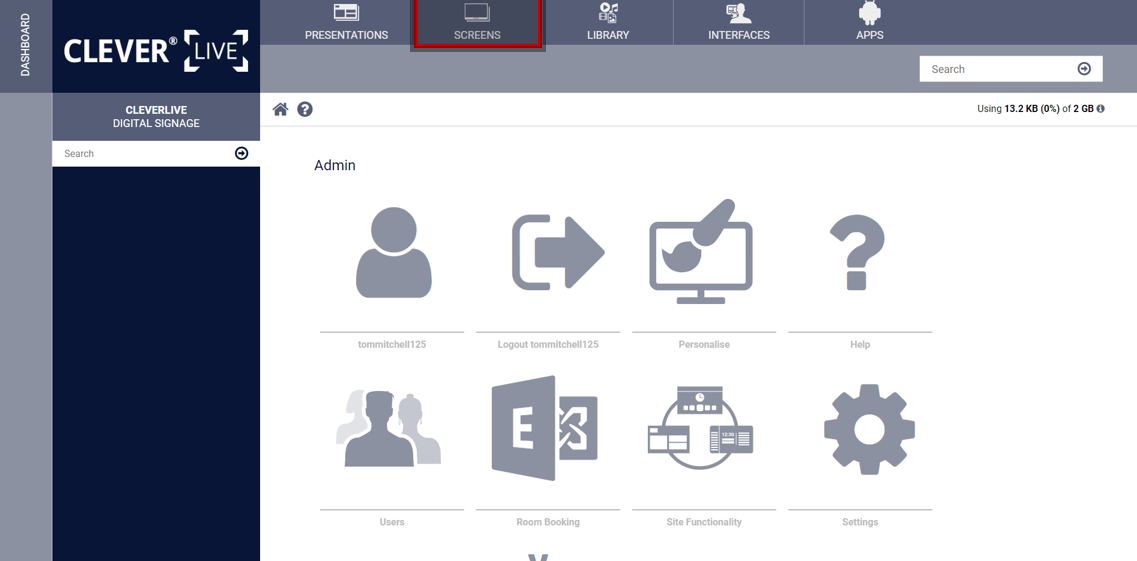This screenshot has width=1137, height=561.
Task: Open the Settings gear icon
Action: (869, 429)
